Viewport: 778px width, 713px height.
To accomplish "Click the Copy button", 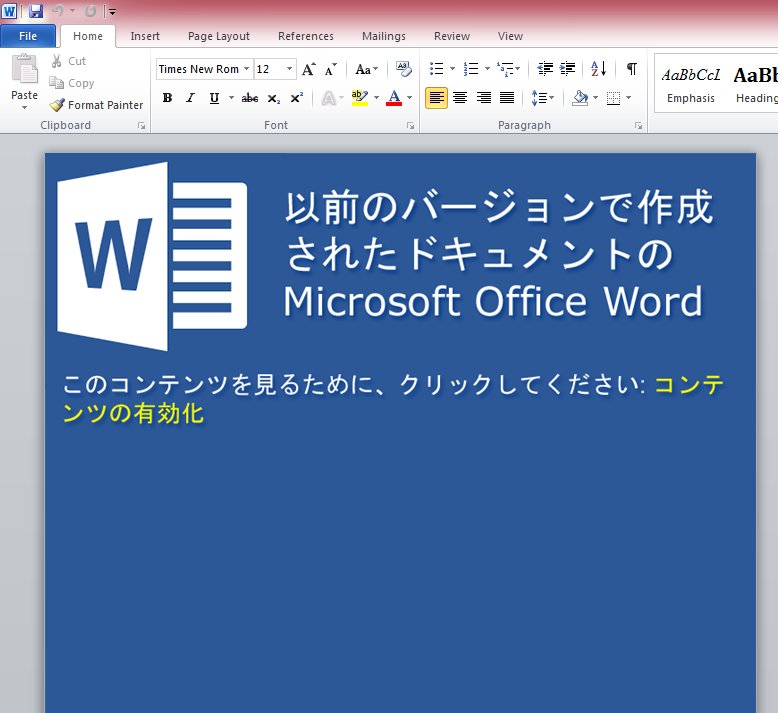I will click(72, 83).
